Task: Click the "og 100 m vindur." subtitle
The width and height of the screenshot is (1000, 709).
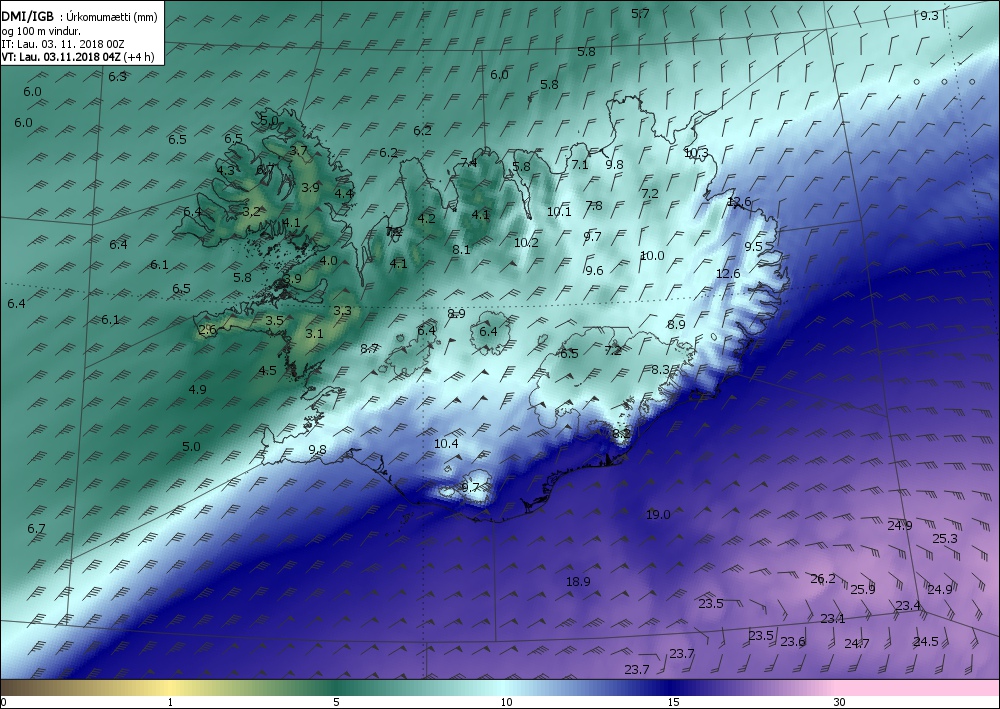Action: (41, 31)
